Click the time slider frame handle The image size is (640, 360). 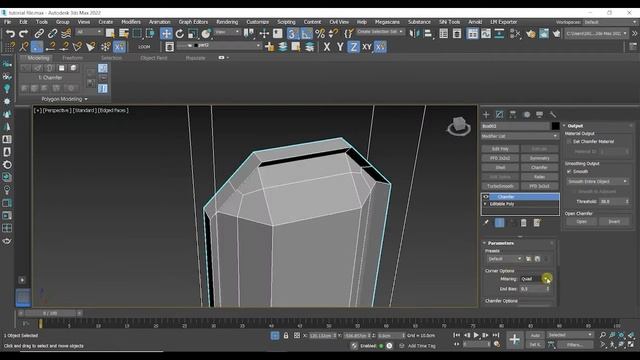pos(50,313)
